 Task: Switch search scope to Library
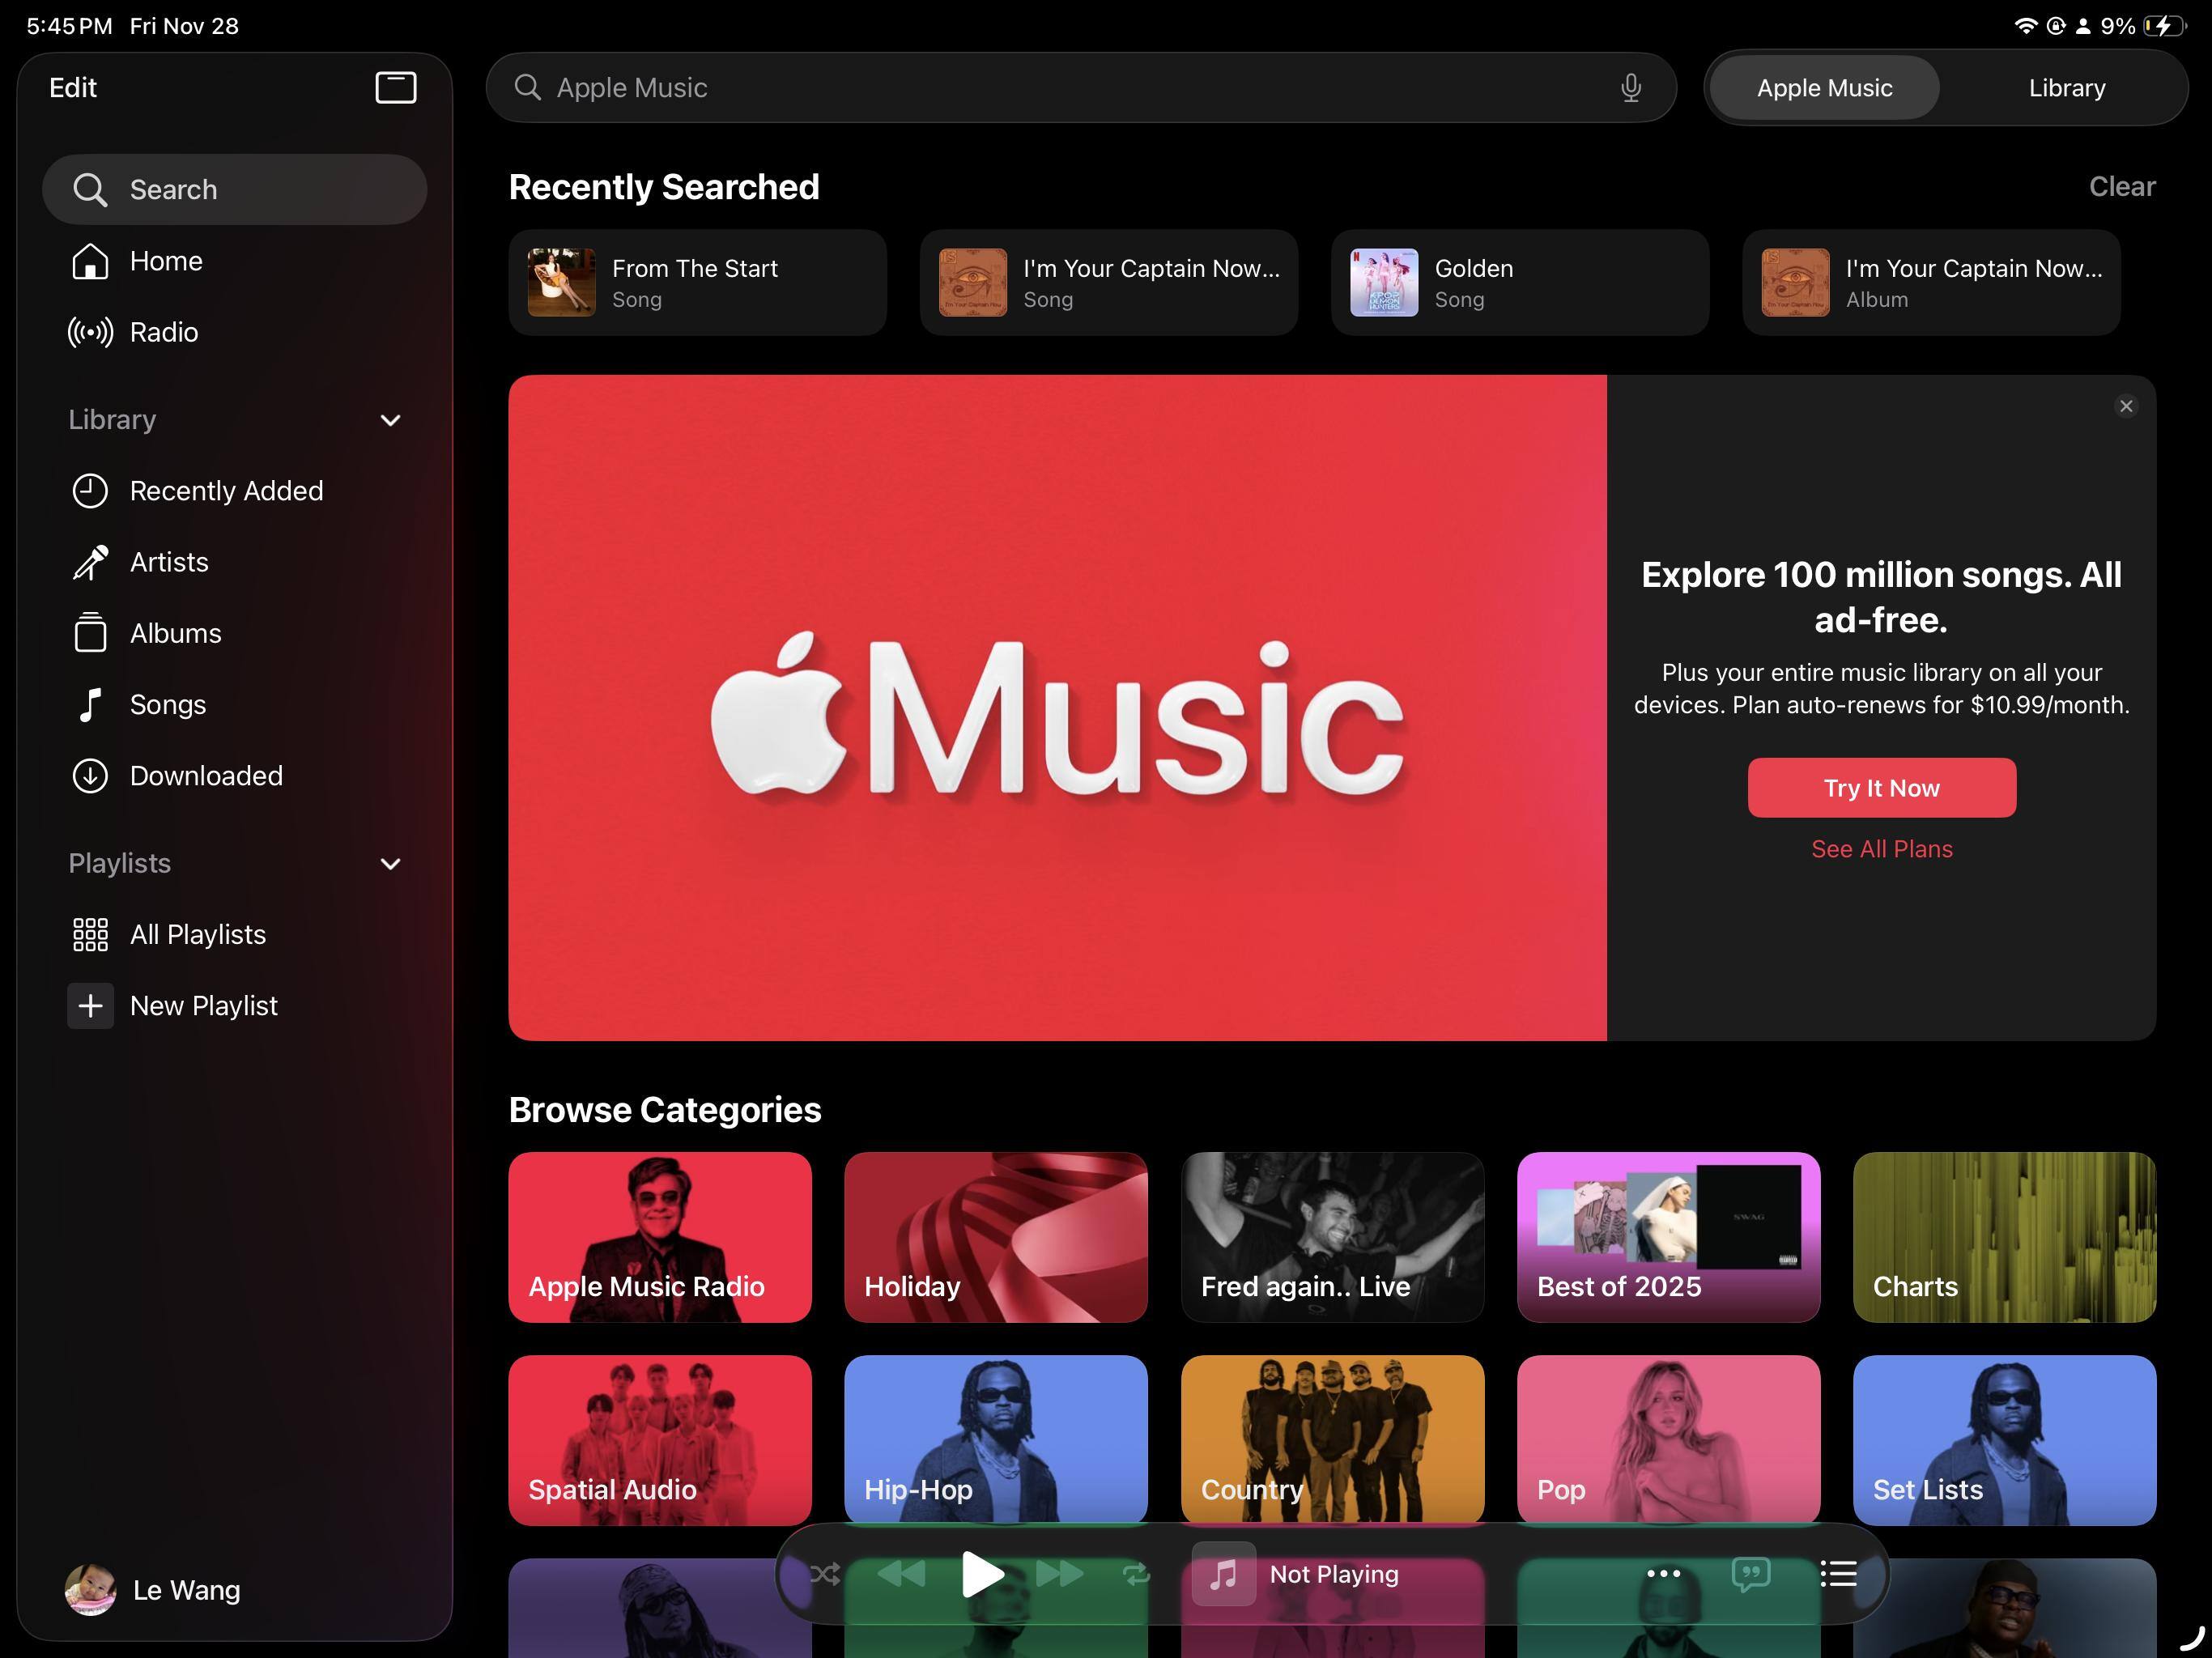tap(2066, 88)
